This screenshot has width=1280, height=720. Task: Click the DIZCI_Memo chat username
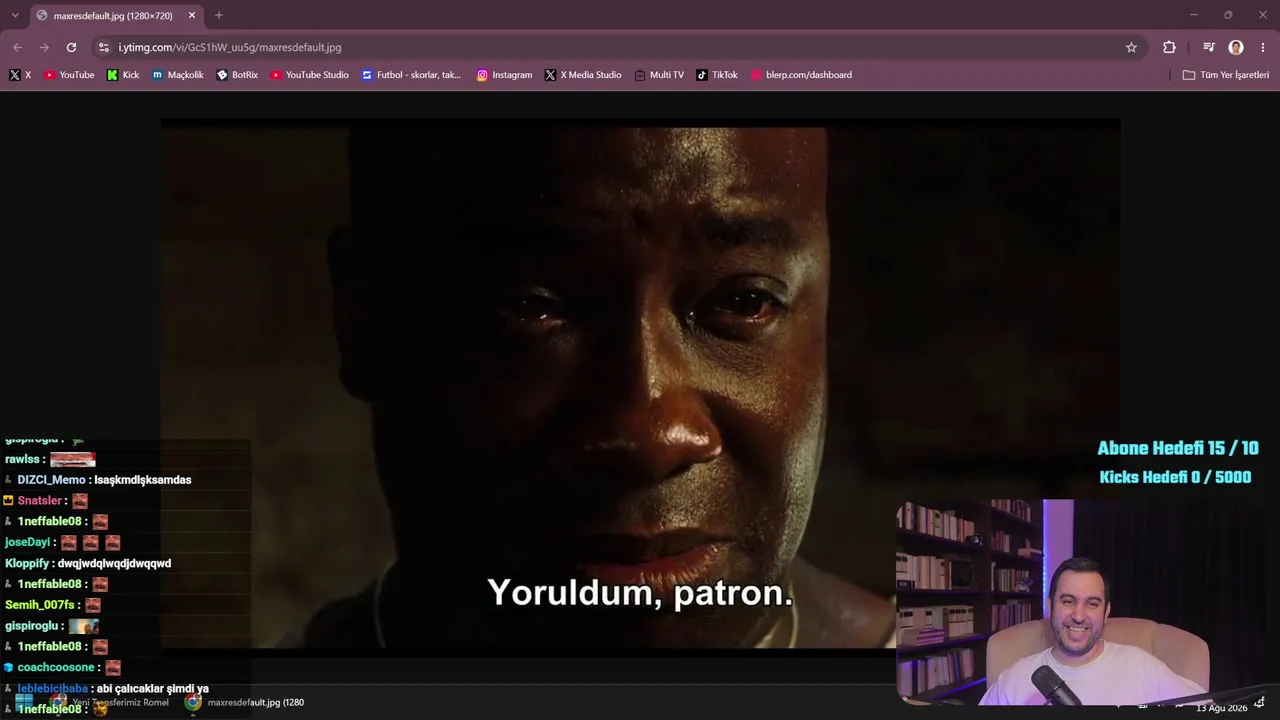click(51, 480)
